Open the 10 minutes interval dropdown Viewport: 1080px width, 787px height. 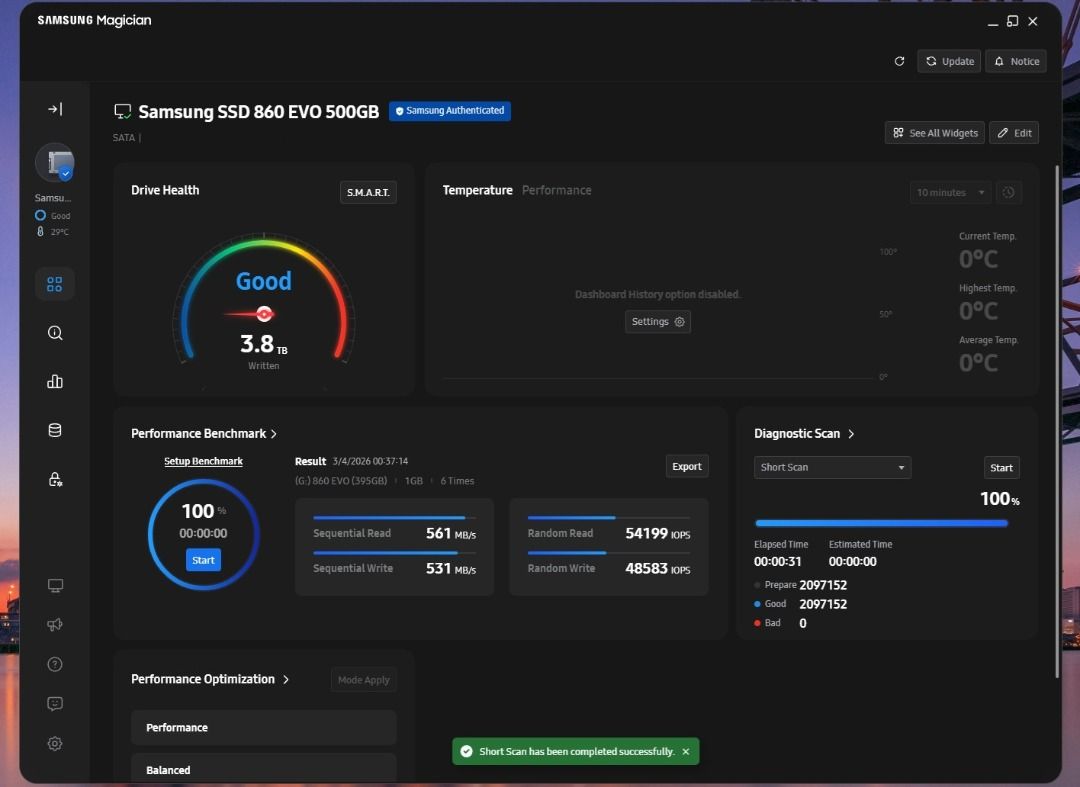pyautogui.click(x=951, y=192)
